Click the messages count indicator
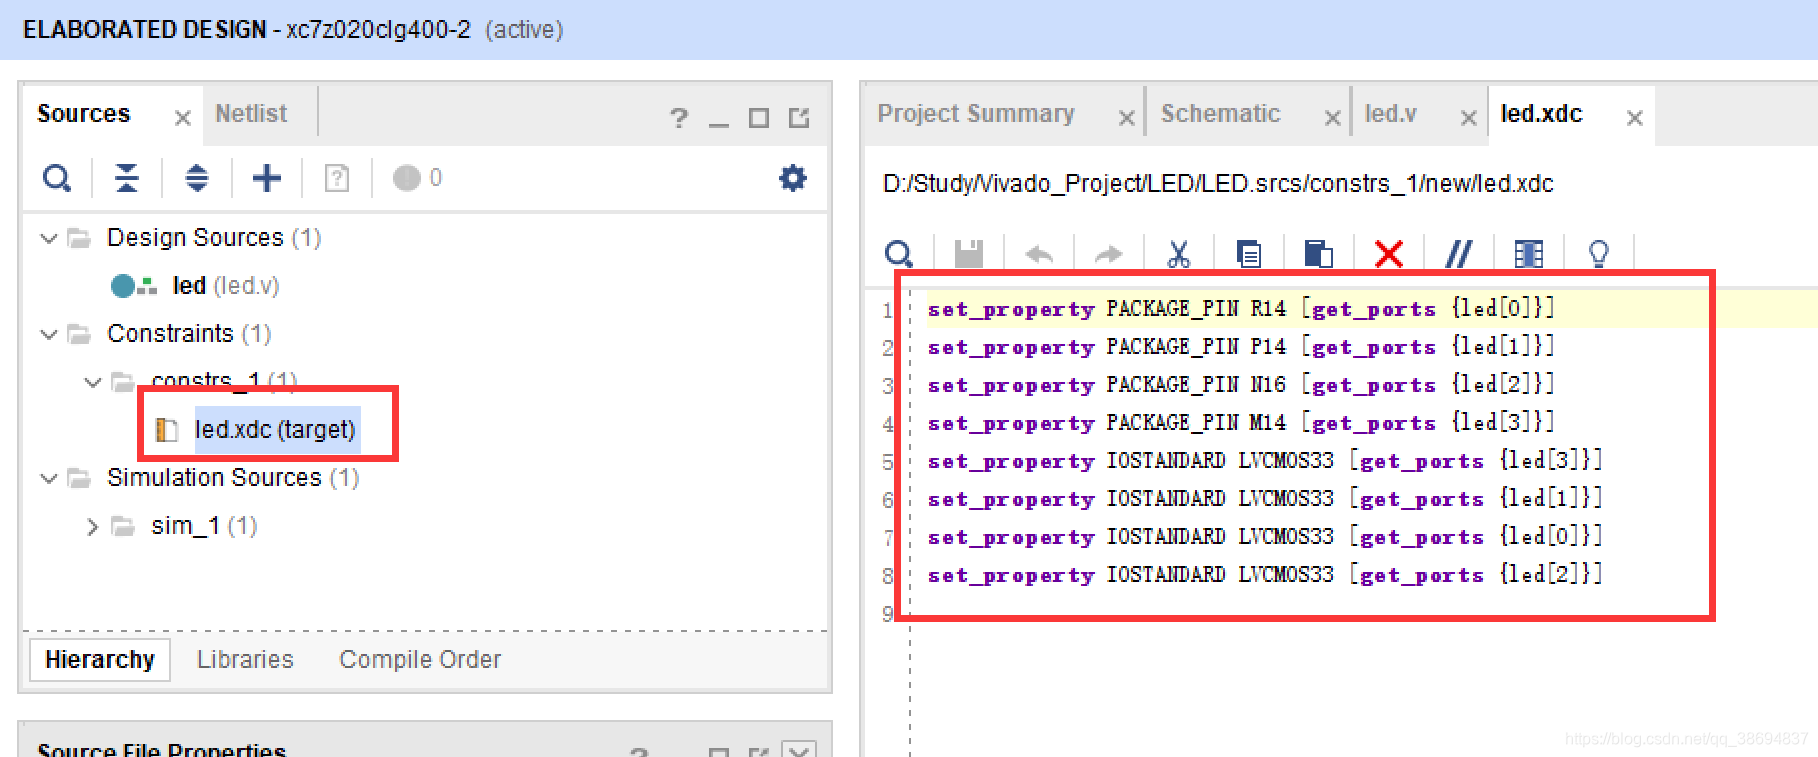The height and width of the screenshot is (757, 1818). coord(417,178)
